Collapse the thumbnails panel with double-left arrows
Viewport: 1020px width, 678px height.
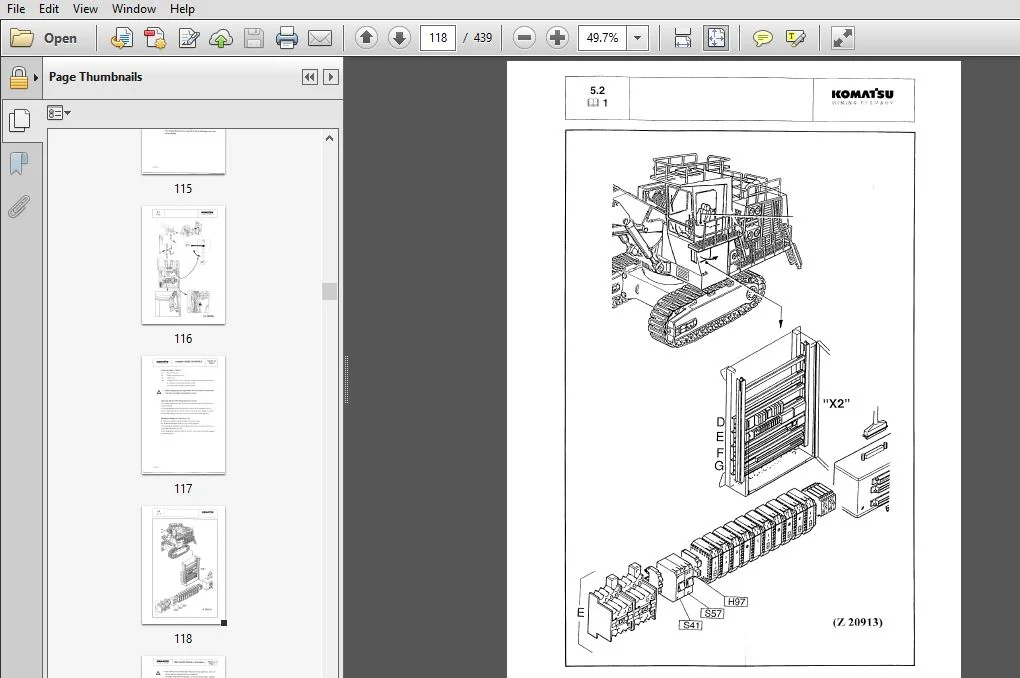pos(310,77)
